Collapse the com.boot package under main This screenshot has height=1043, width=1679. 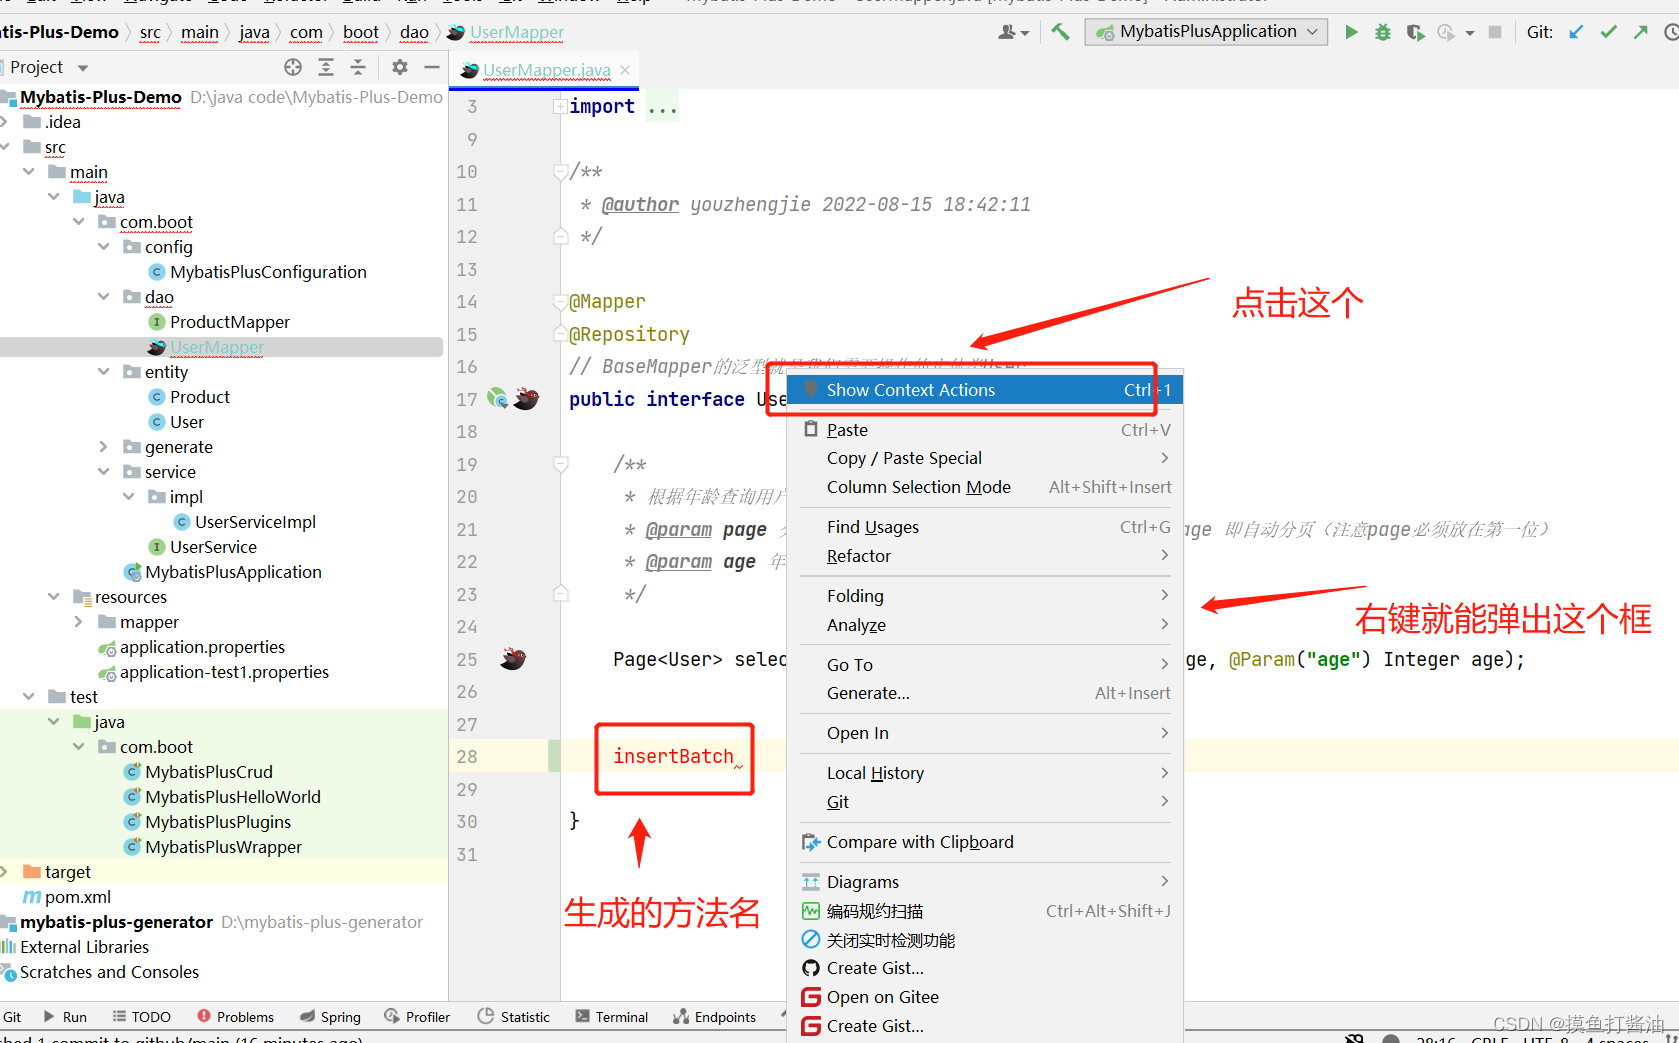79,222
